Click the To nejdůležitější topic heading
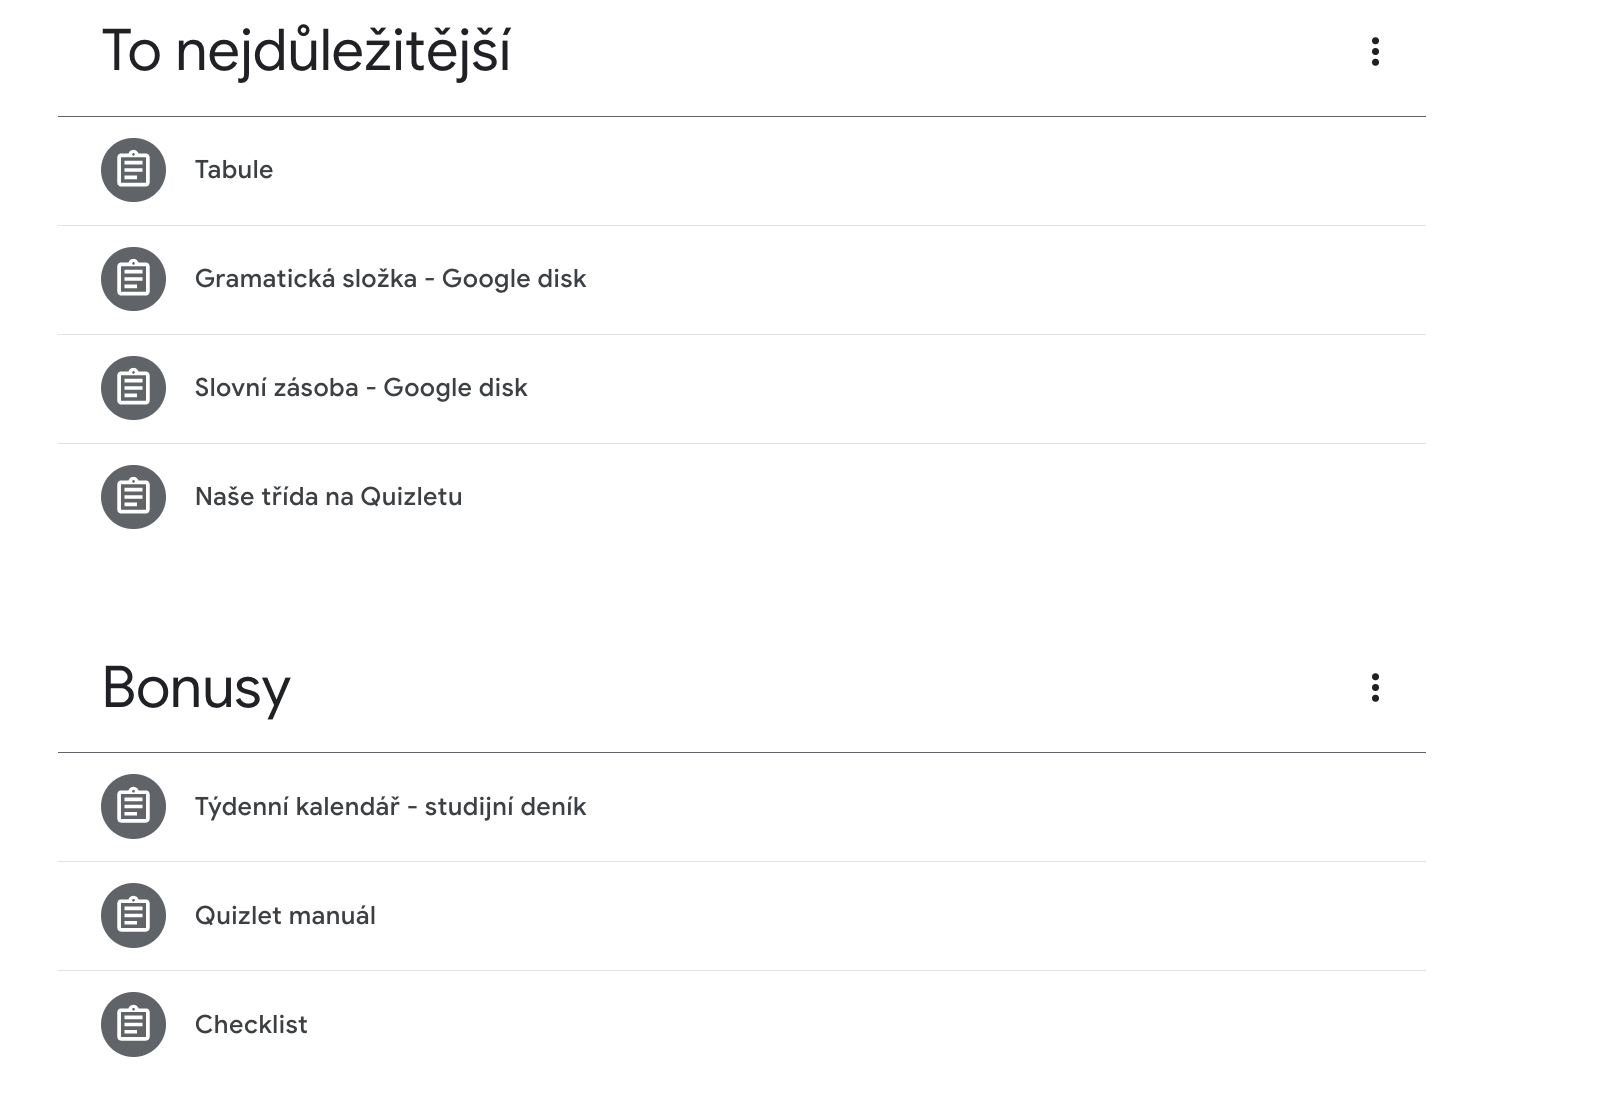Viewport: 1618px width, 1093px height. coord(306,52)
